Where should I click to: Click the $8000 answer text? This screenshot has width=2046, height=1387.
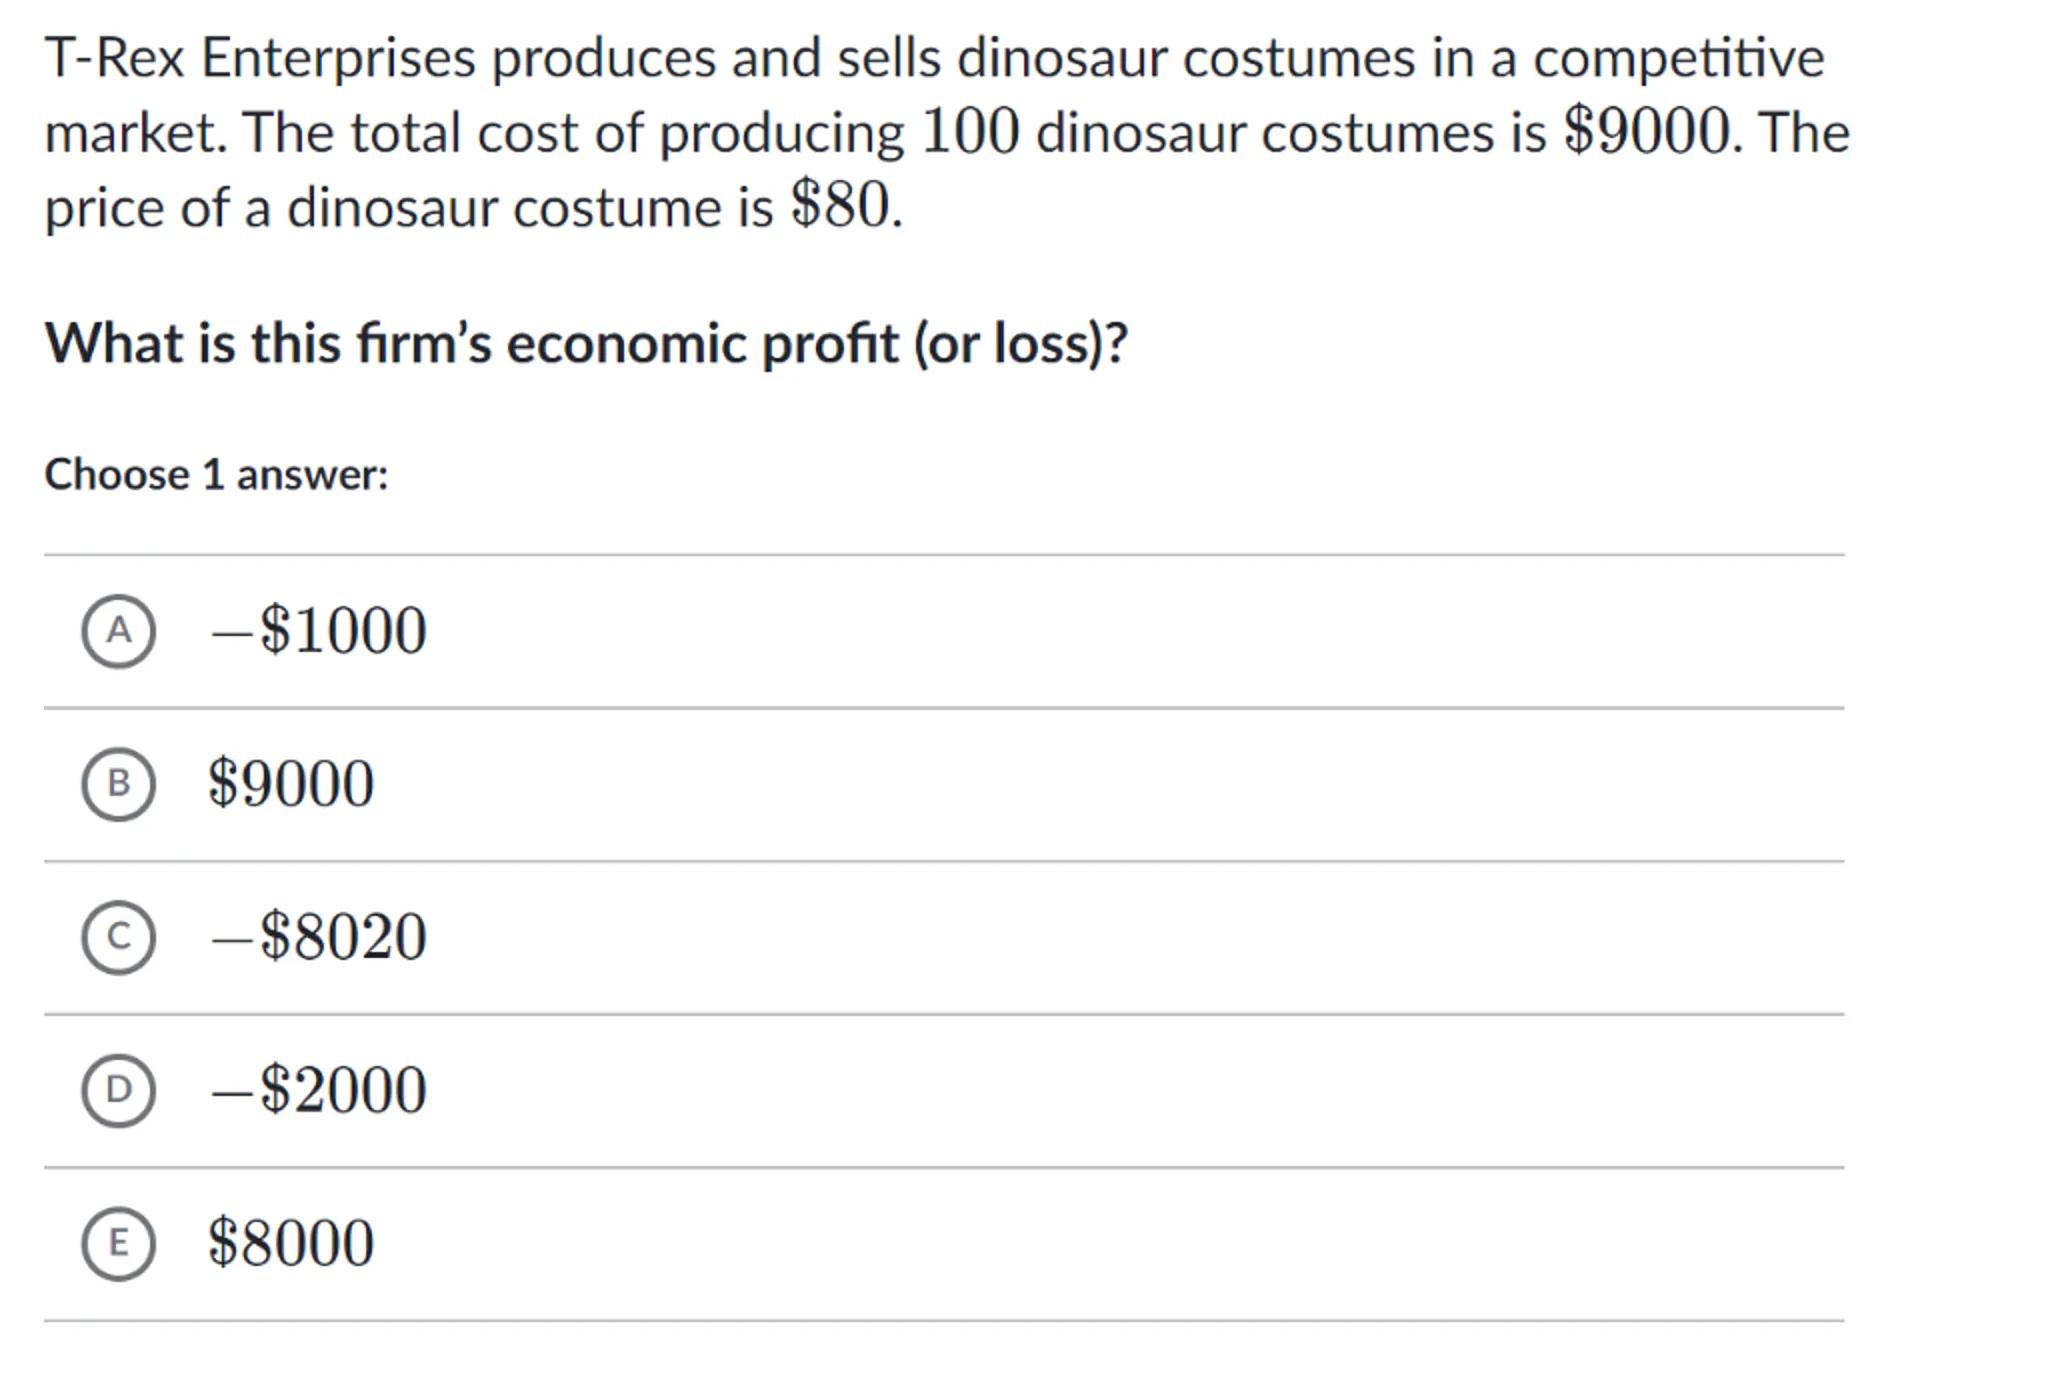[x=291, y=1243]
